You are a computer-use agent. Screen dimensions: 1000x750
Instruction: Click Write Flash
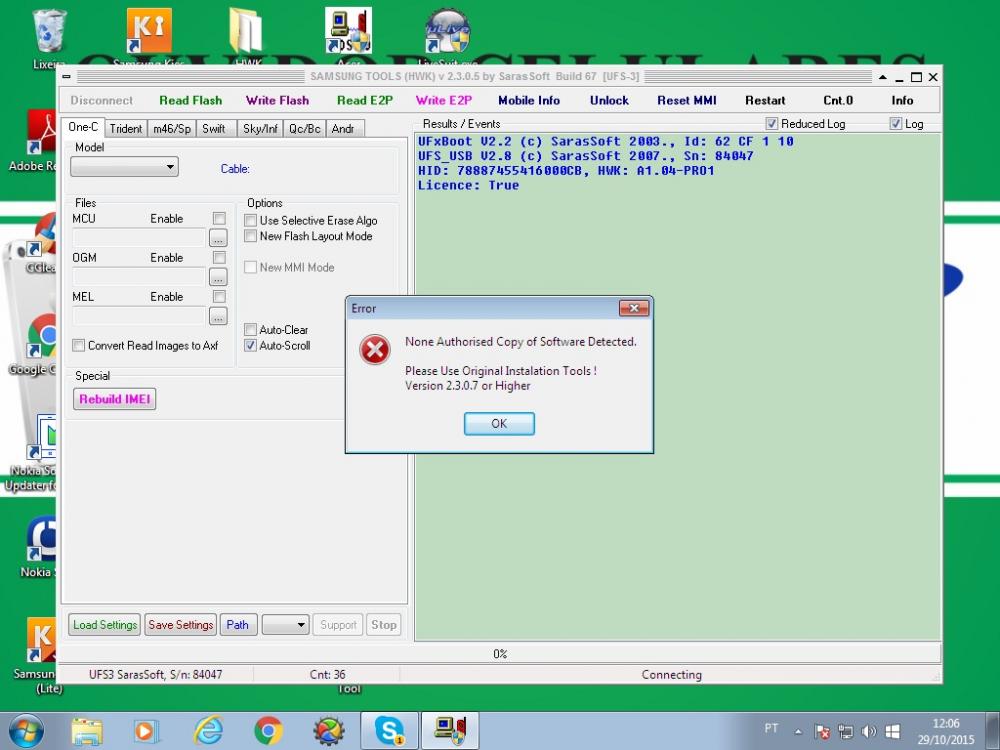coord(277,100)
